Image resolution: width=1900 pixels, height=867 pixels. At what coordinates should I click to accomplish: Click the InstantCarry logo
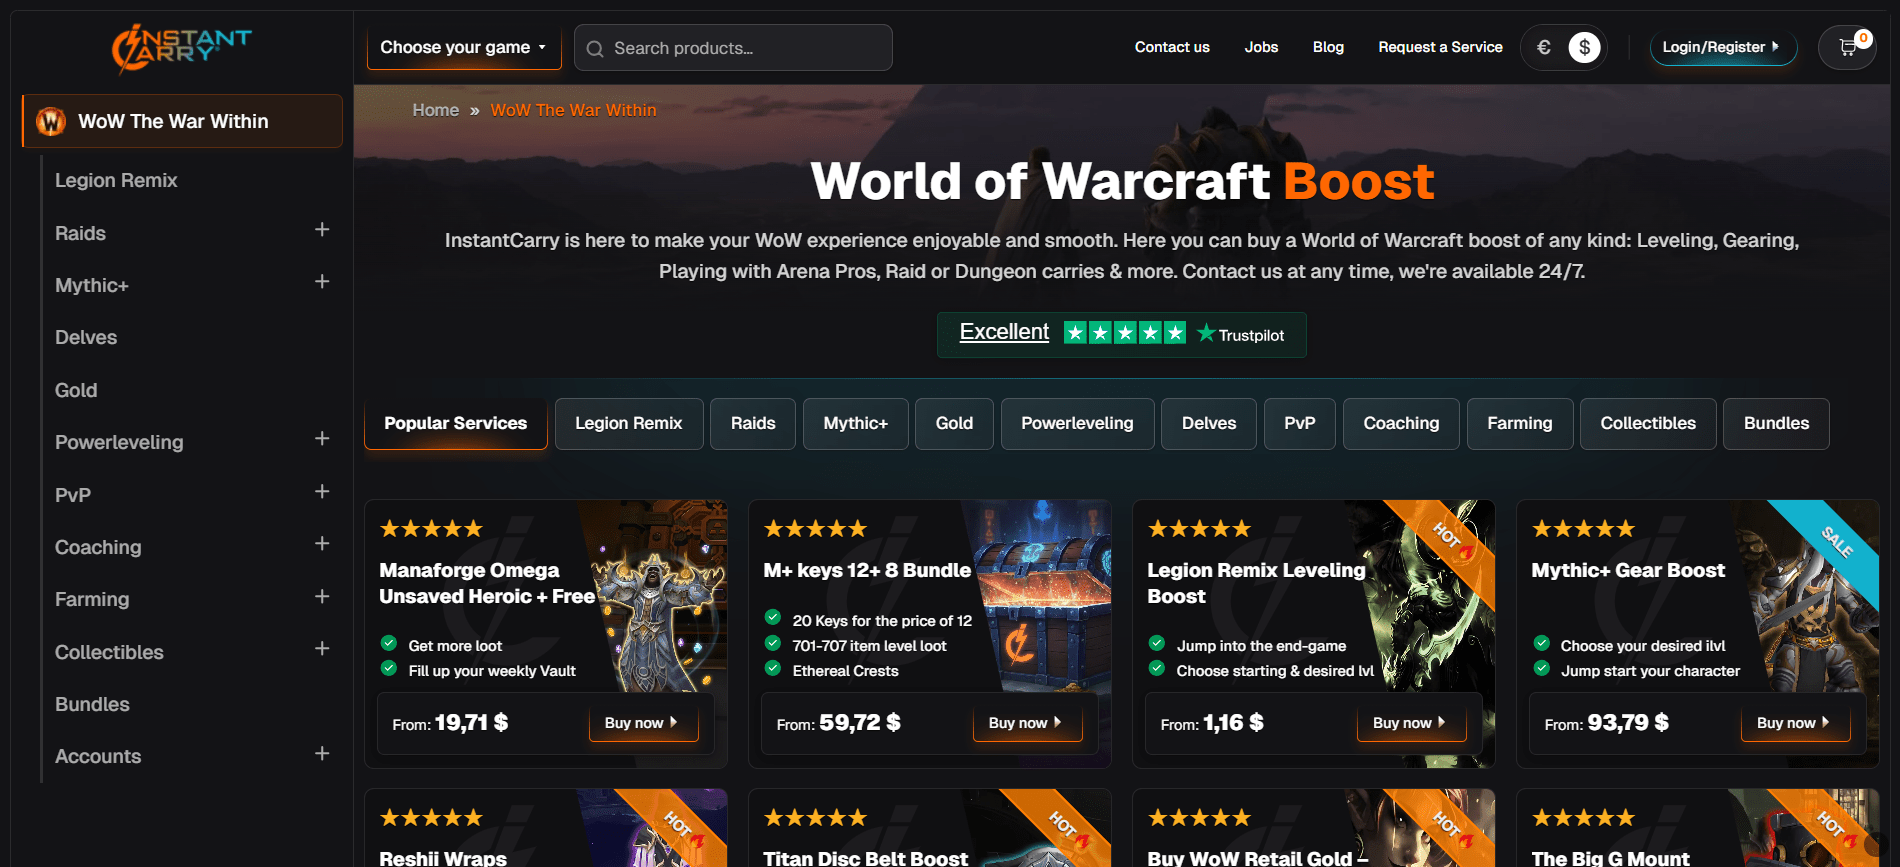(181, 48)
